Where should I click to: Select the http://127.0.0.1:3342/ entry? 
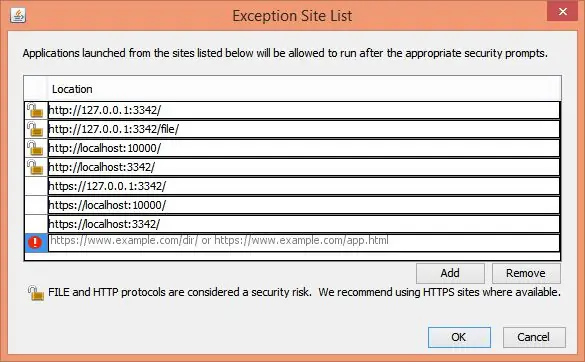(304, 110)
